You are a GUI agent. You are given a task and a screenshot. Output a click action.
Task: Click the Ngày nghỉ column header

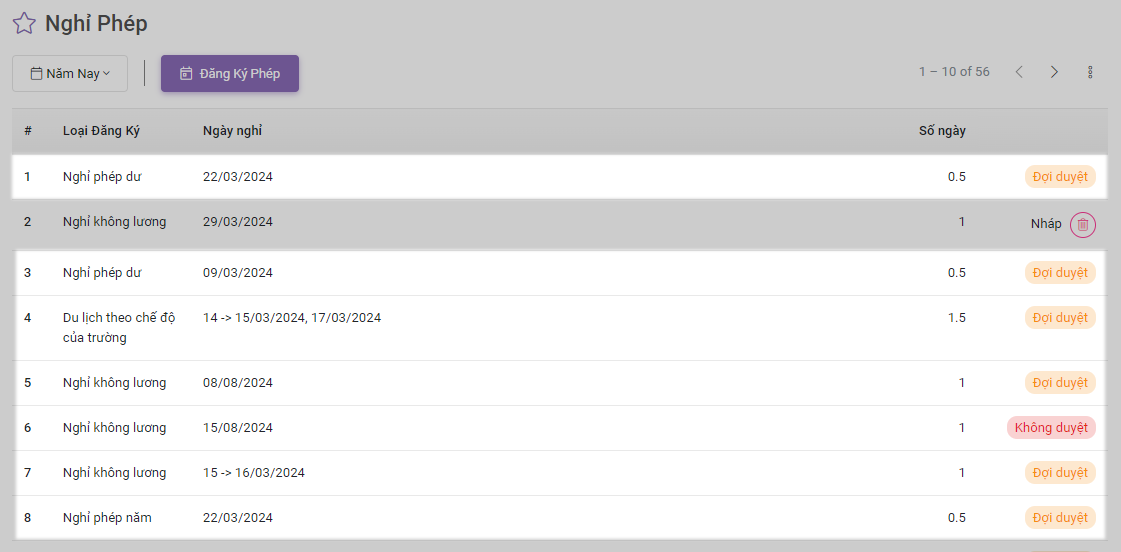click(x=232, y=131)
